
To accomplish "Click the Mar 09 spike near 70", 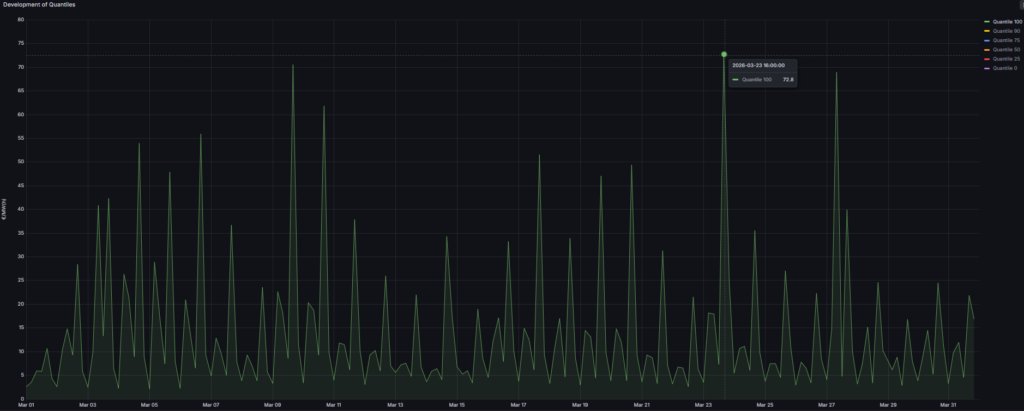I will [x=293, y=66].
